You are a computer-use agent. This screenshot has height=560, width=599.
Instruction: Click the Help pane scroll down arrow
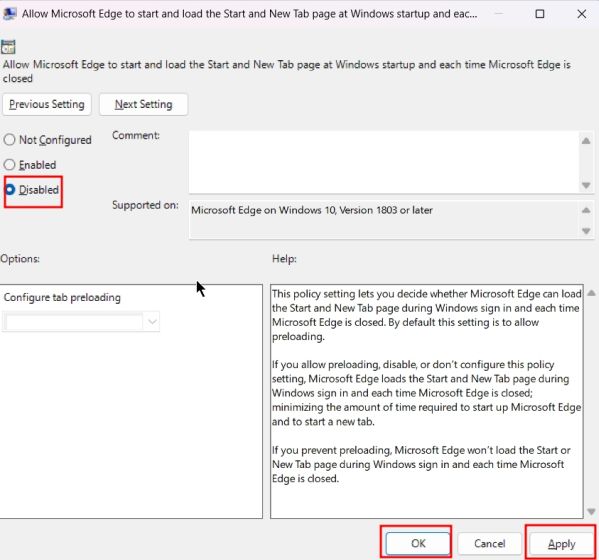pyautogui.click(x=591, y=511)
